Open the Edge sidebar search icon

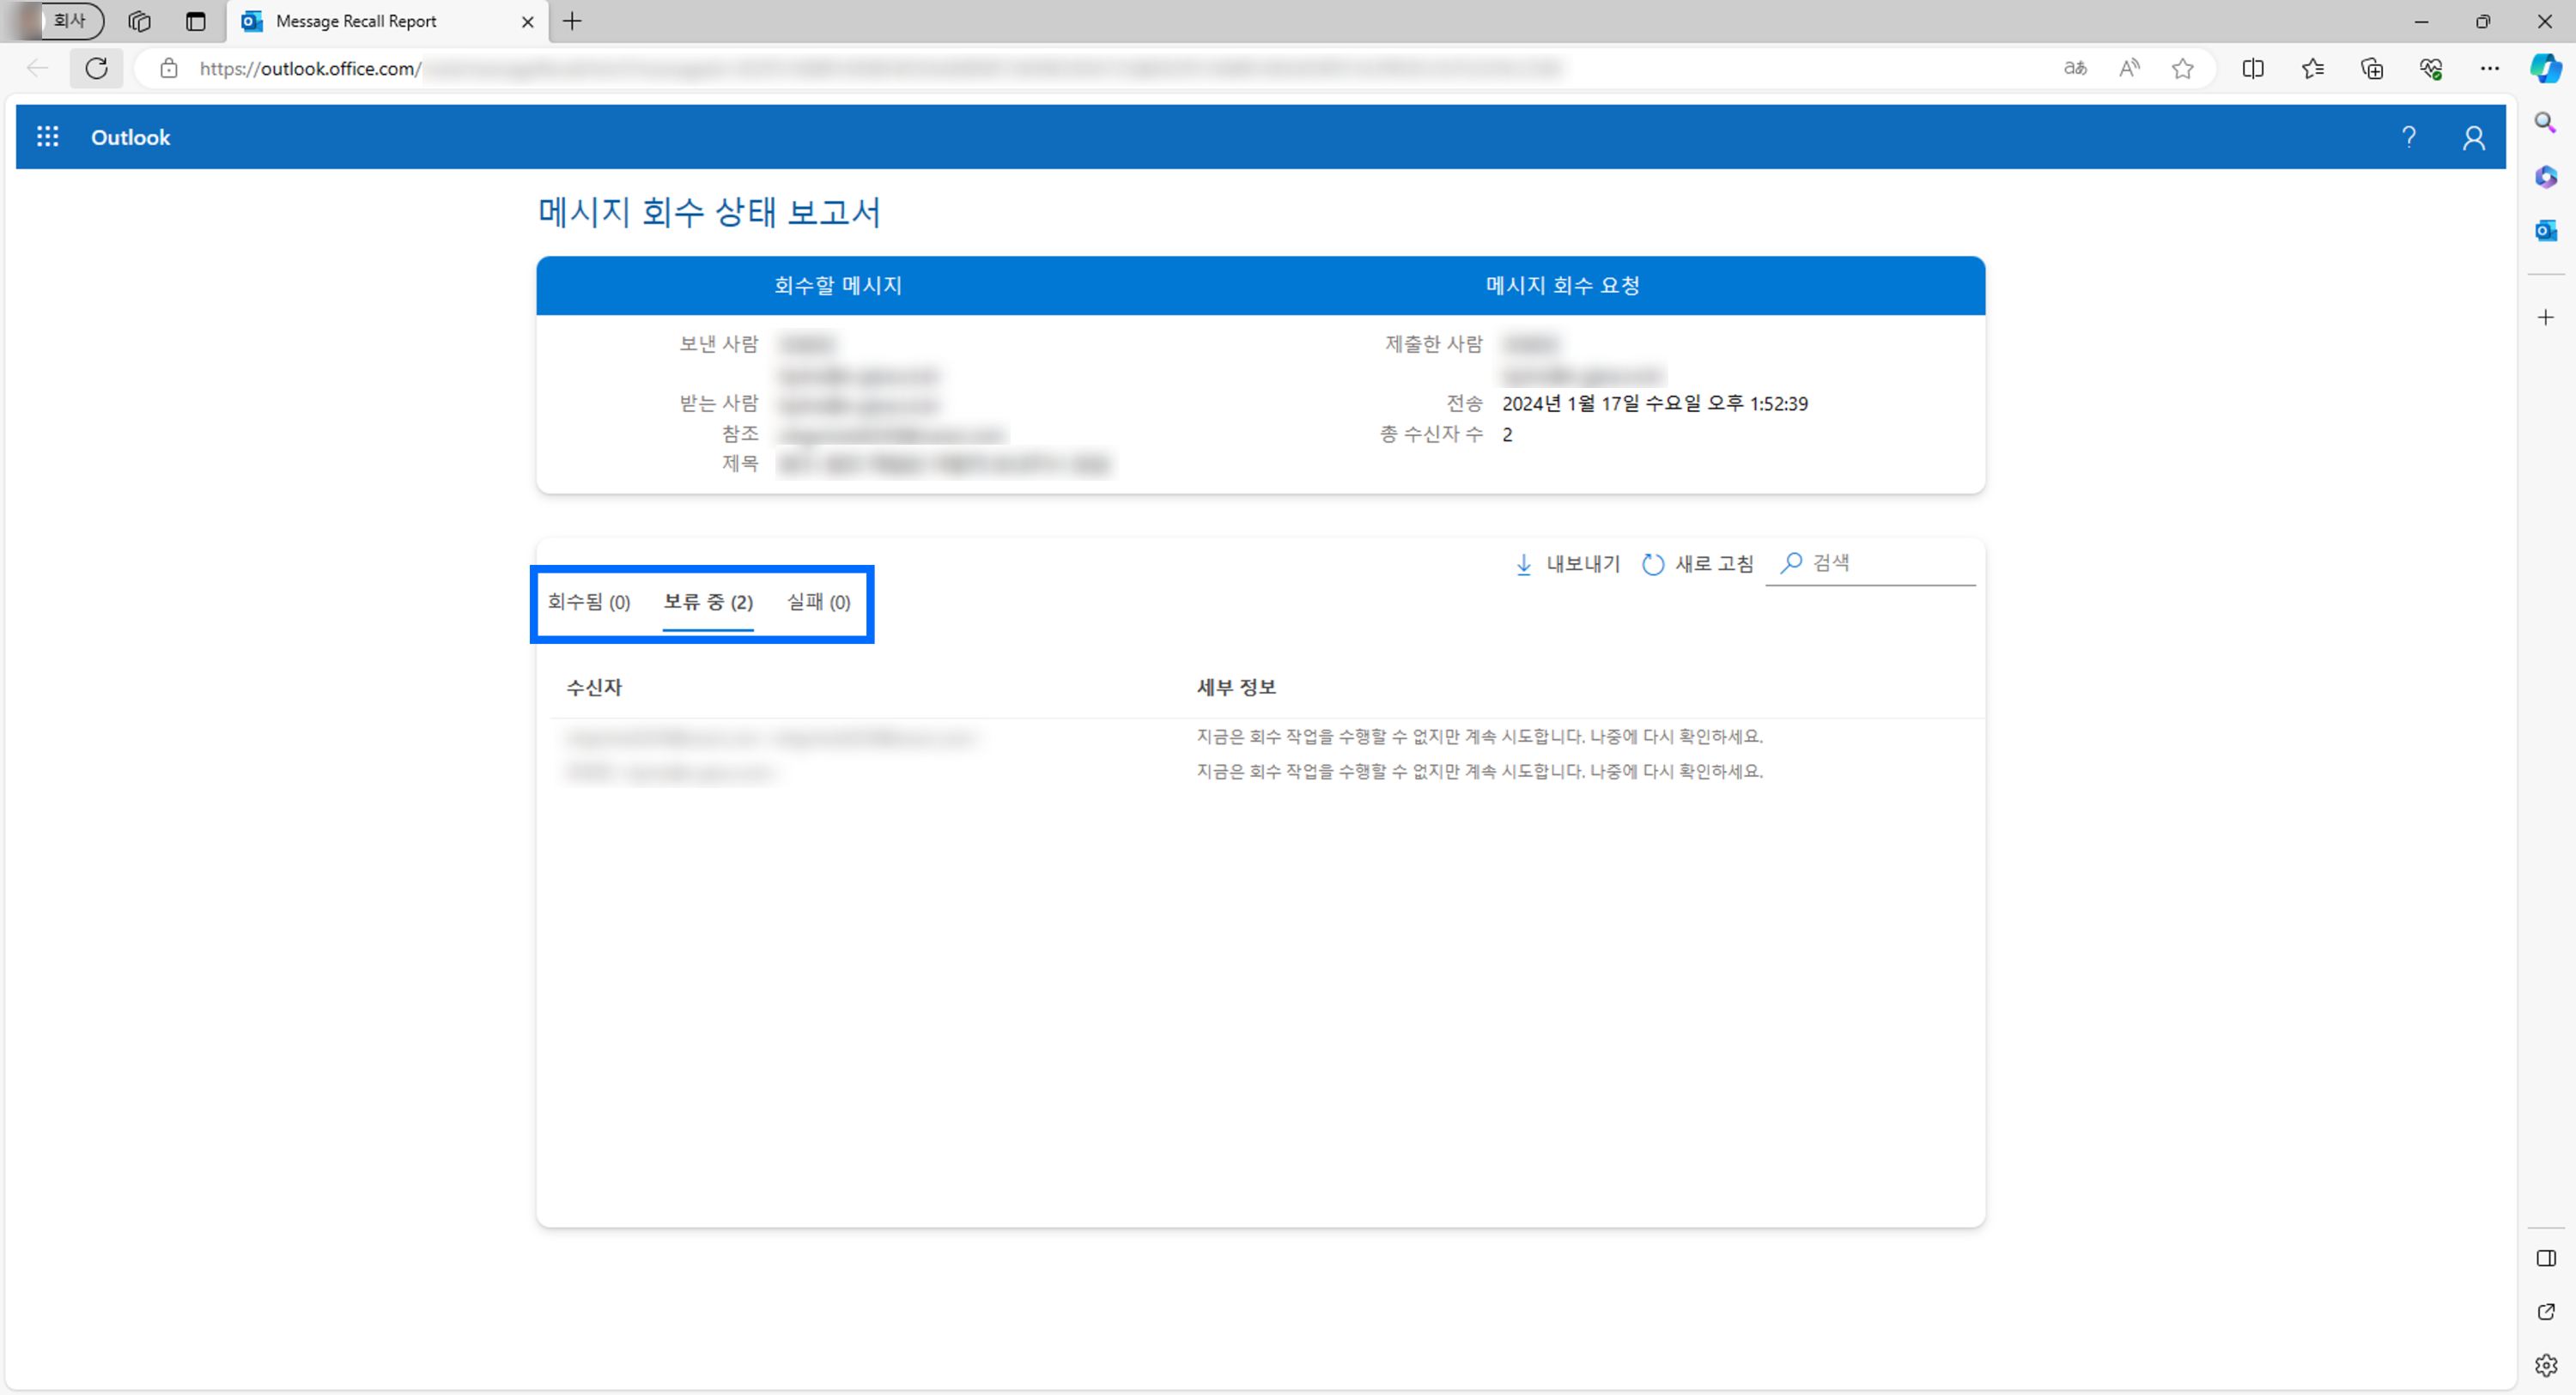click(x=2545, y=123)
